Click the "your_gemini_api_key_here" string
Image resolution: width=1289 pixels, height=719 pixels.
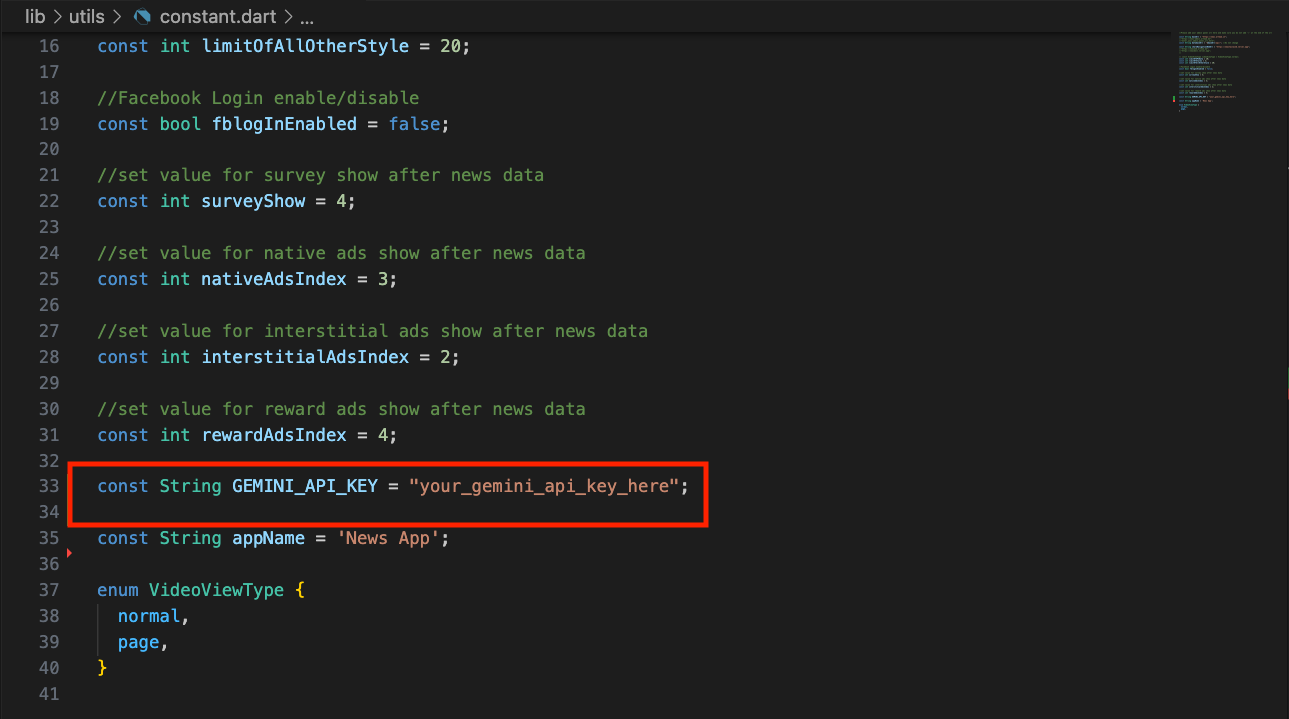(544, 486)
